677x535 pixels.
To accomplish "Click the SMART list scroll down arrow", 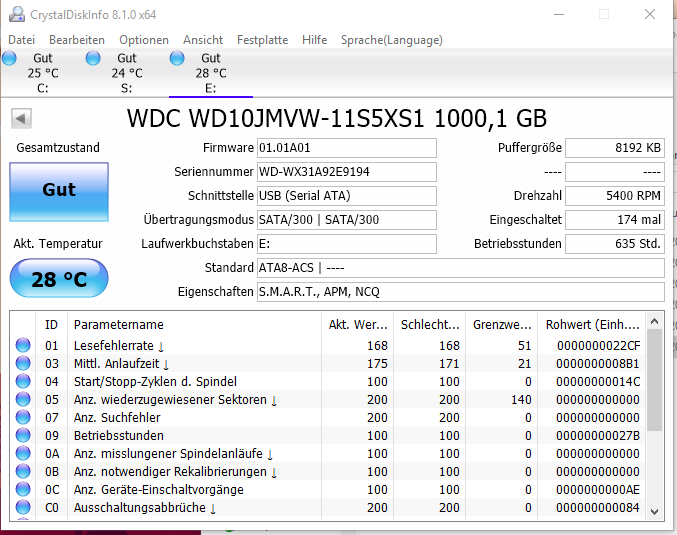I will (x=654, y=512).
